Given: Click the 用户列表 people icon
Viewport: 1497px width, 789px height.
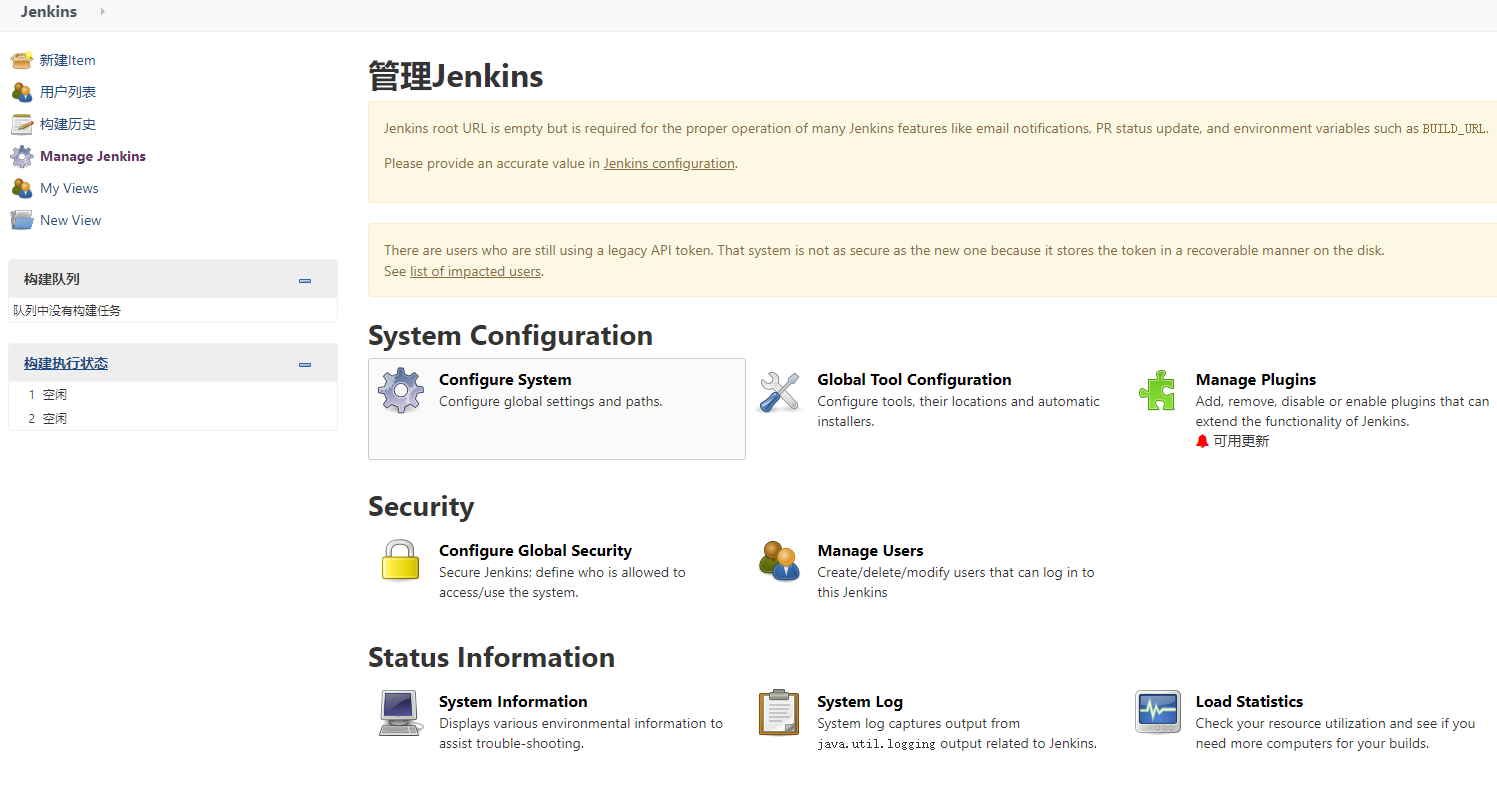Looking at the screenshot, I should [22, 92].
